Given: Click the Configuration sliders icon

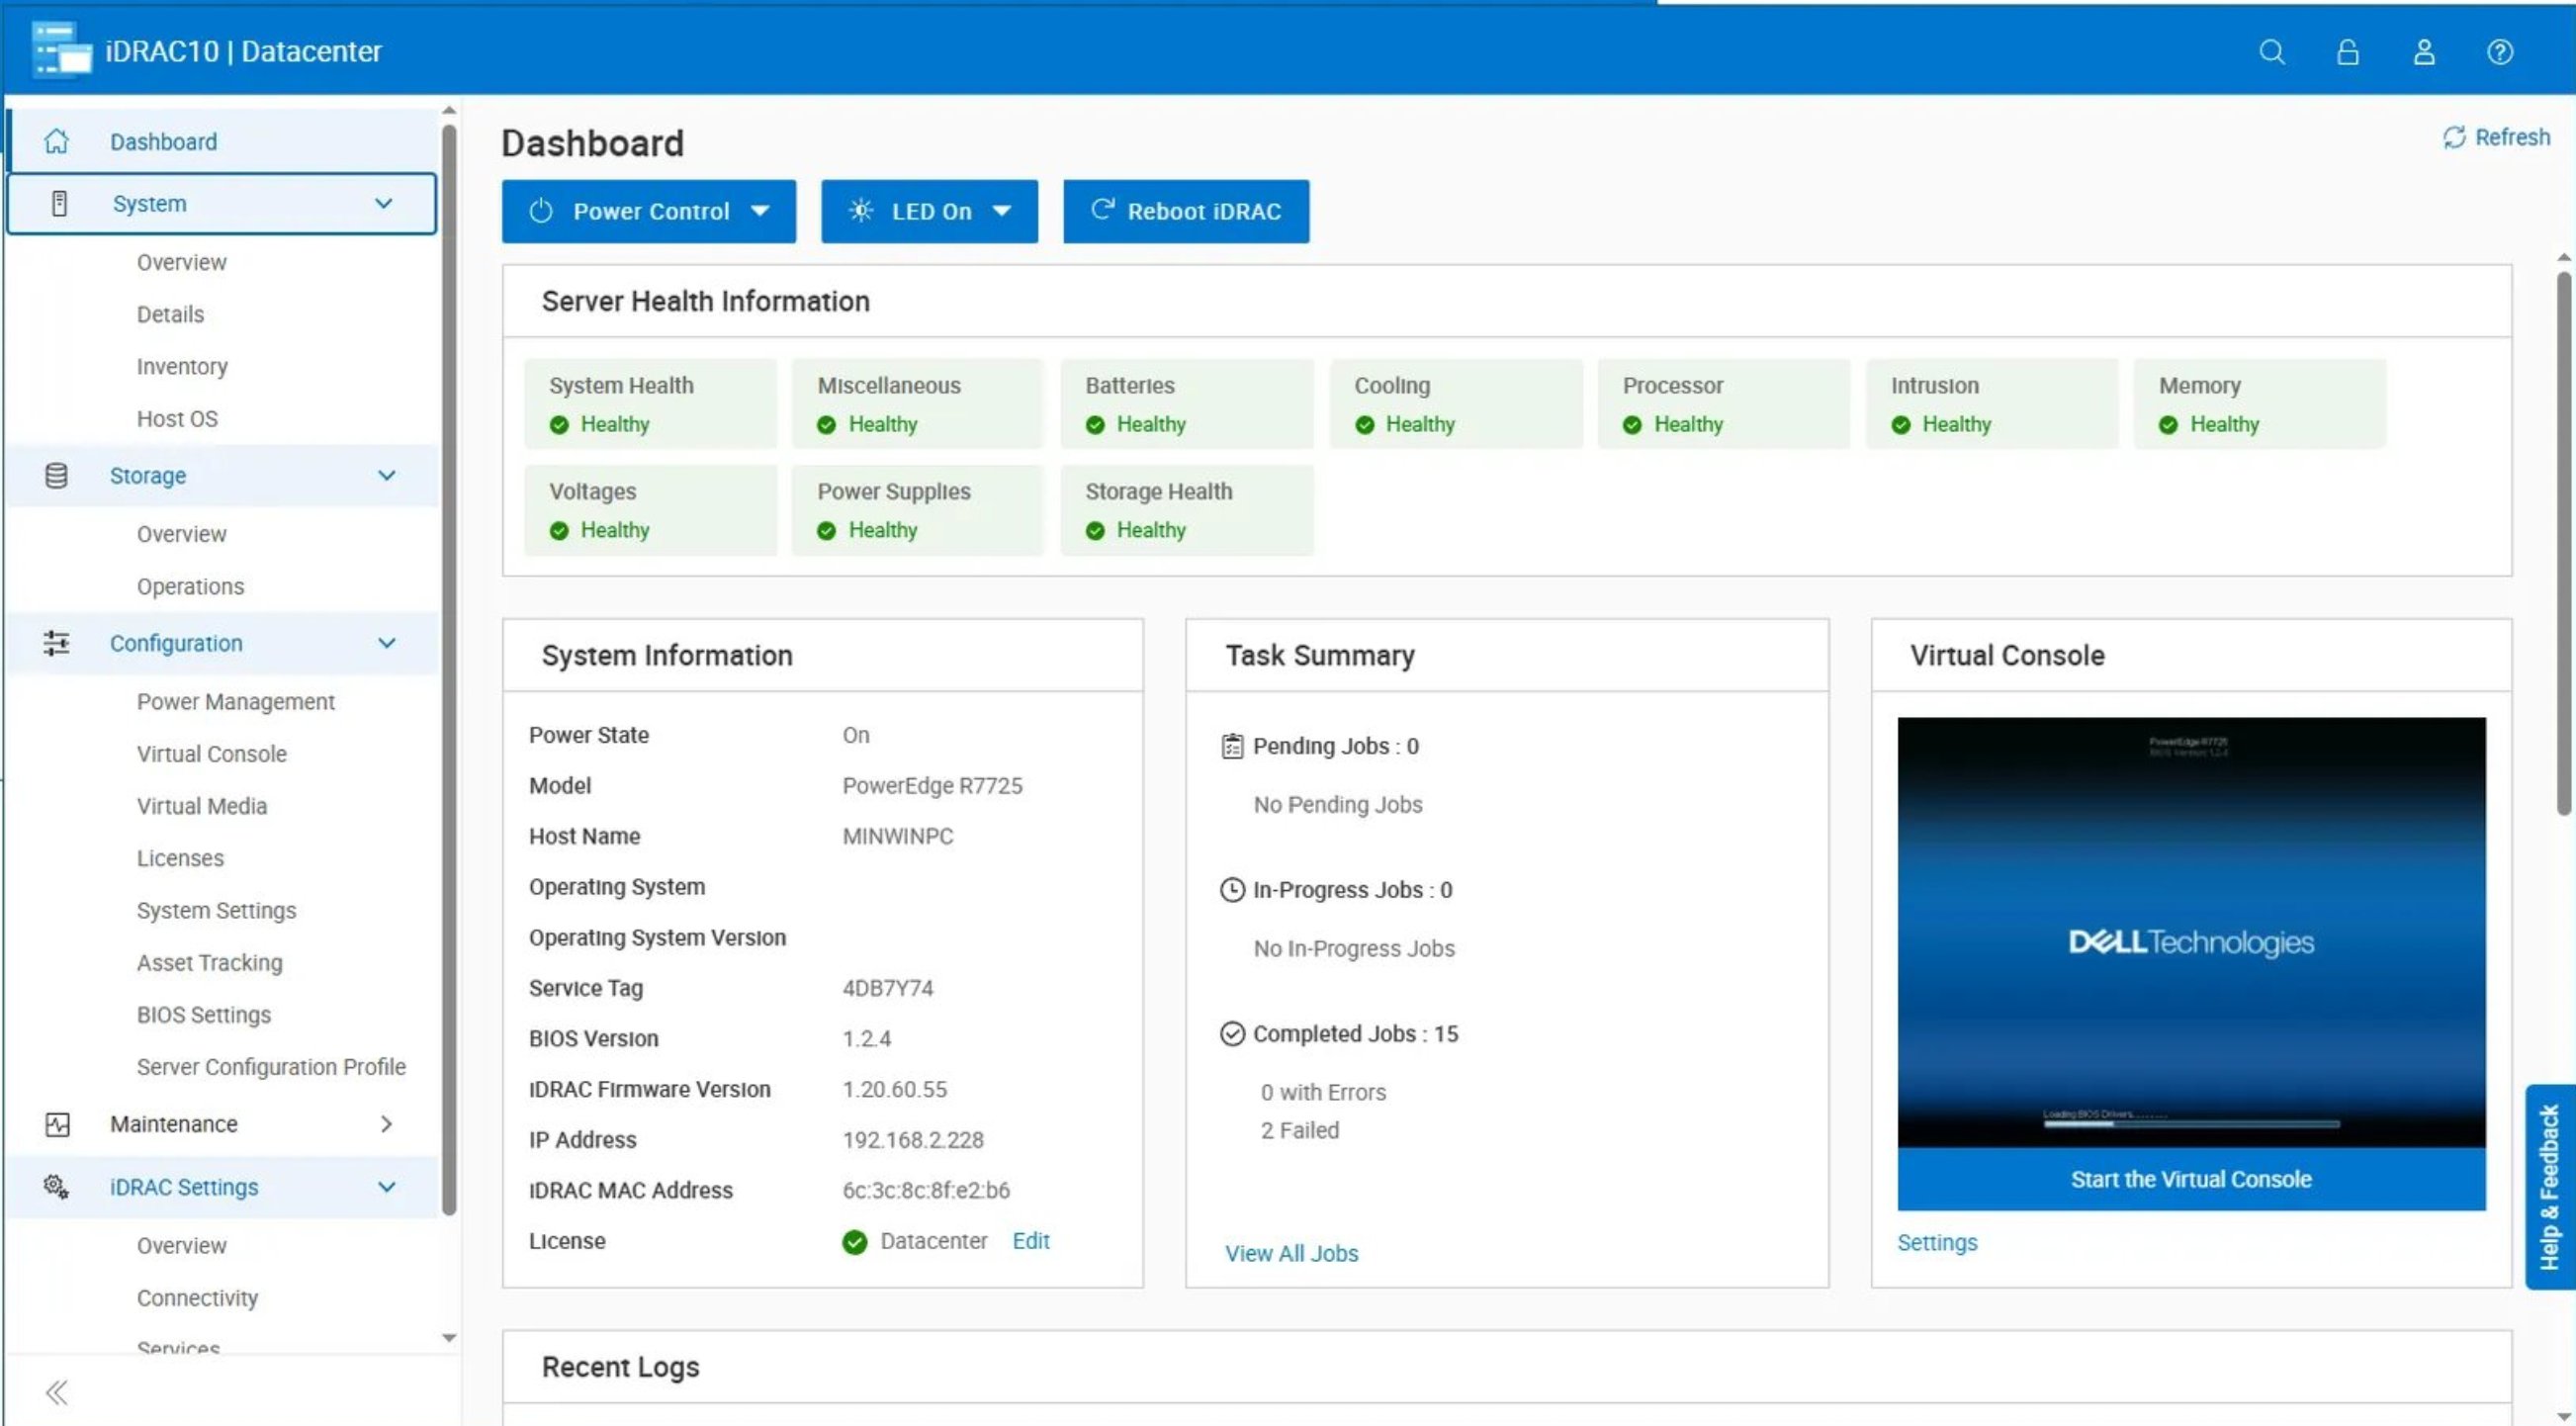Looking at the screenshot, I should [57, 643].
